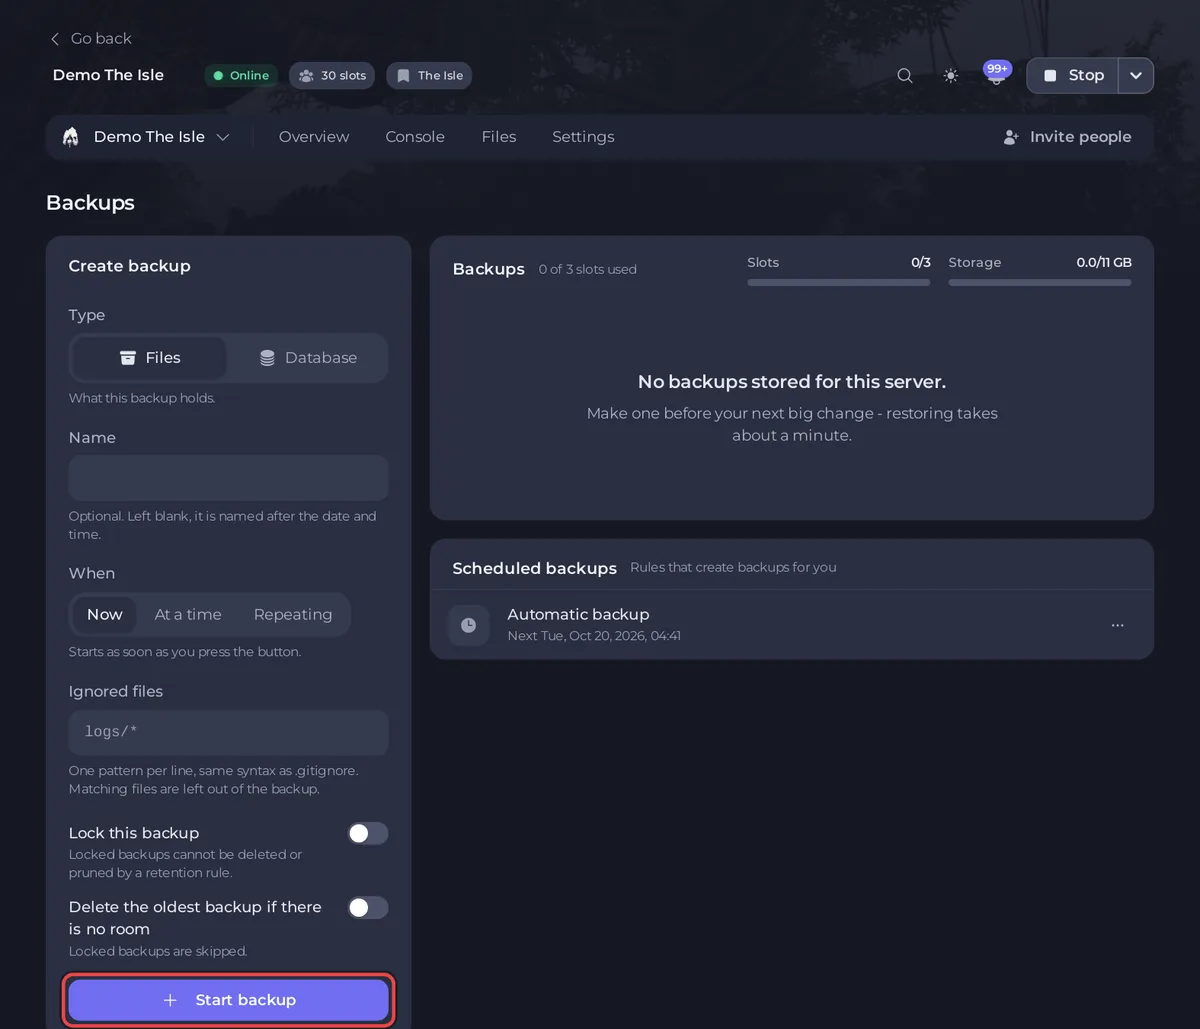Toggle light theme with sun icon
The image size is (1200, 1029).
[x=951, y=76]
